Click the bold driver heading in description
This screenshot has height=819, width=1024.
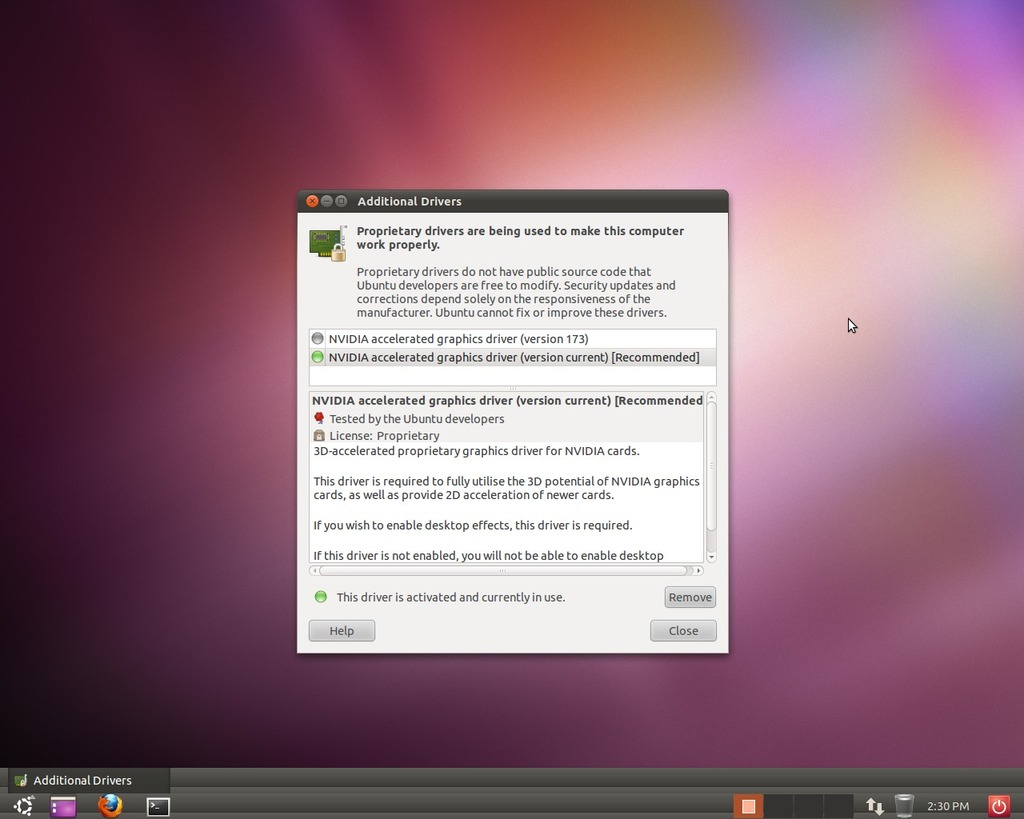[x=507, y=400]
